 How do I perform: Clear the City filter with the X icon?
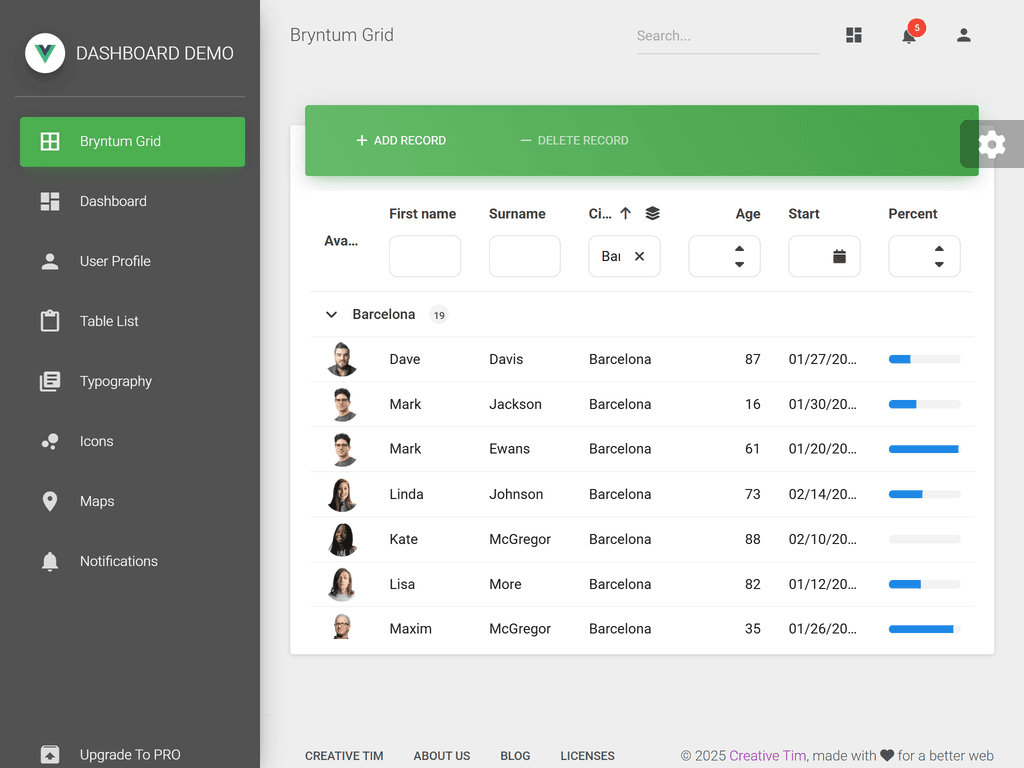point(640,256)
